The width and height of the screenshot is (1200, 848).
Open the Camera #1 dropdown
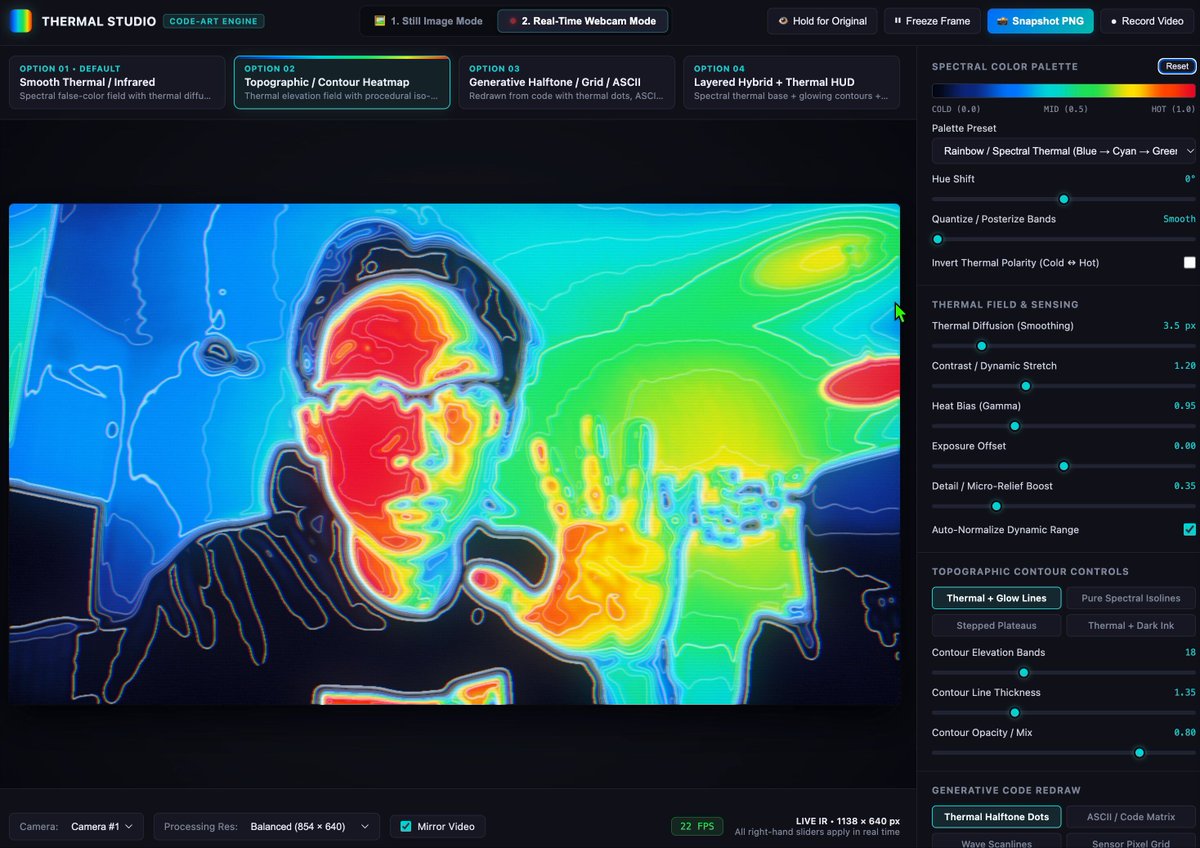point(77,827)
